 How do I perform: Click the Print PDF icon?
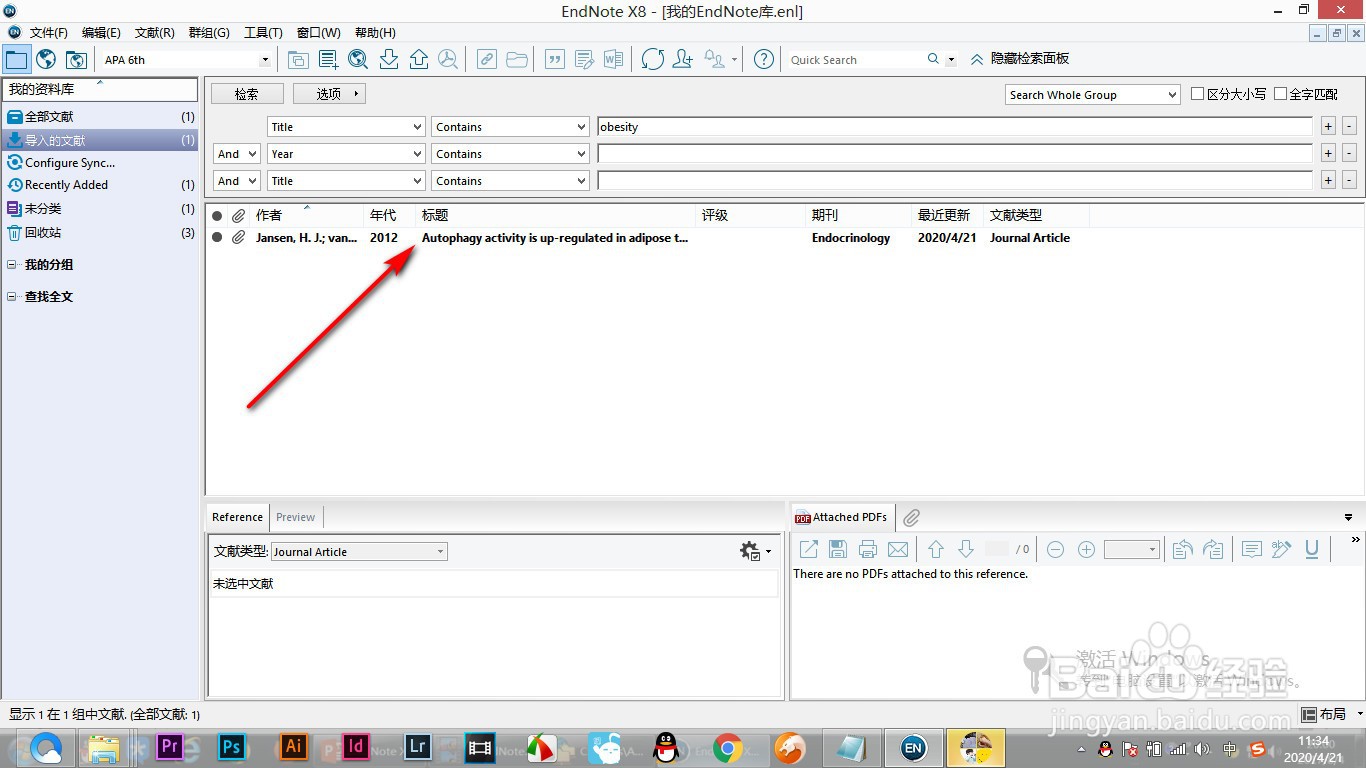tap(868, 549)
